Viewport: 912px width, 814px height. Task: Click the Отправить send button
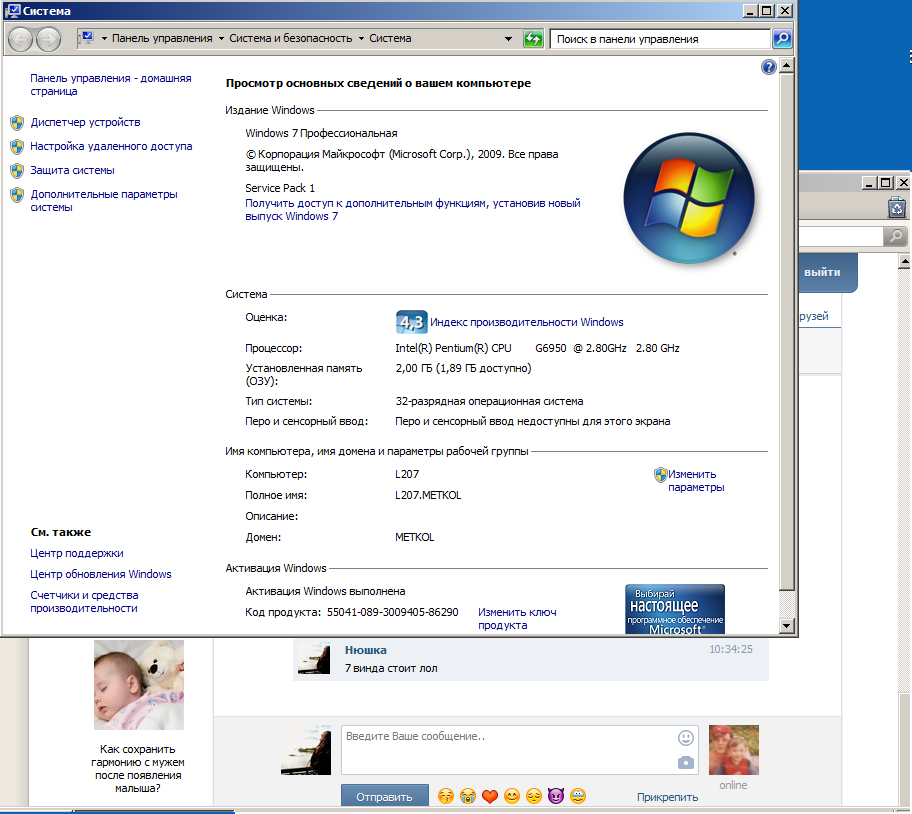(x=384, y=797)
